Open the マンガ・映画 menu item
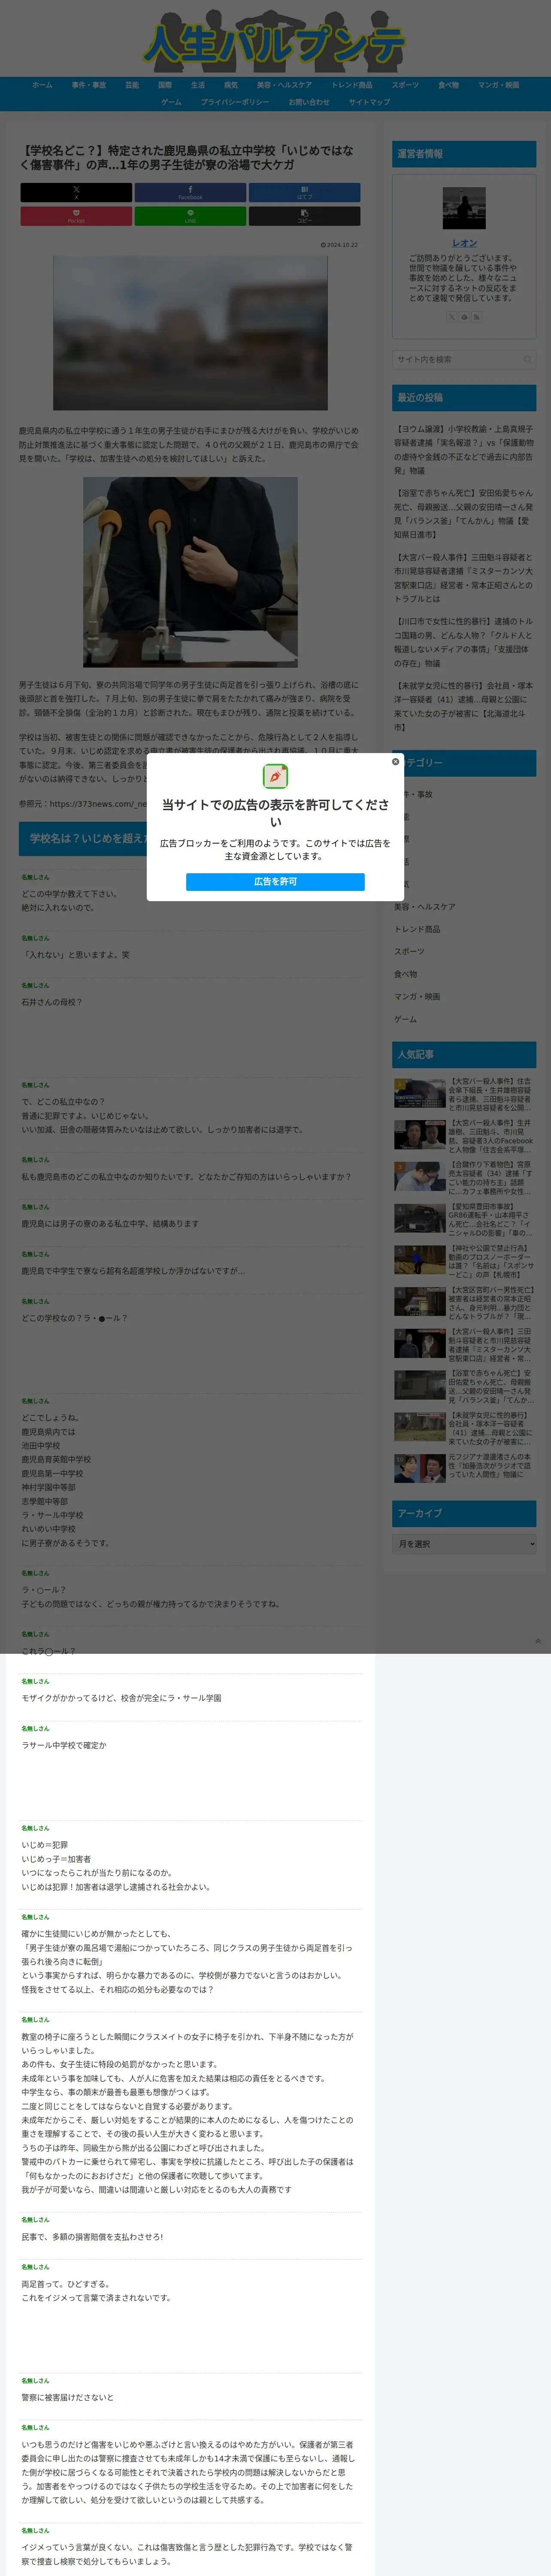 tap(498, 85)
